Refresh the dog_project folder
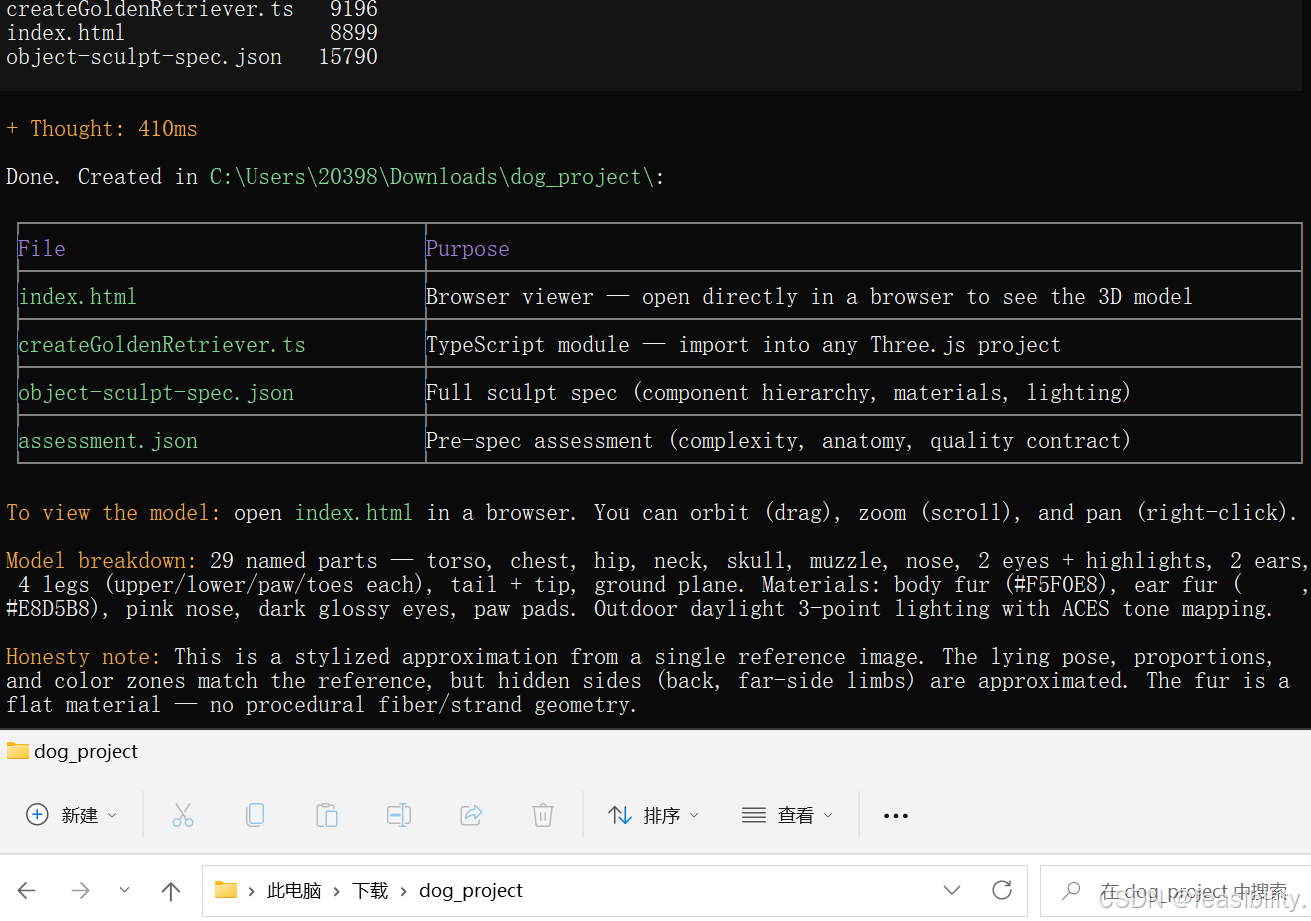 (1002, 889)
